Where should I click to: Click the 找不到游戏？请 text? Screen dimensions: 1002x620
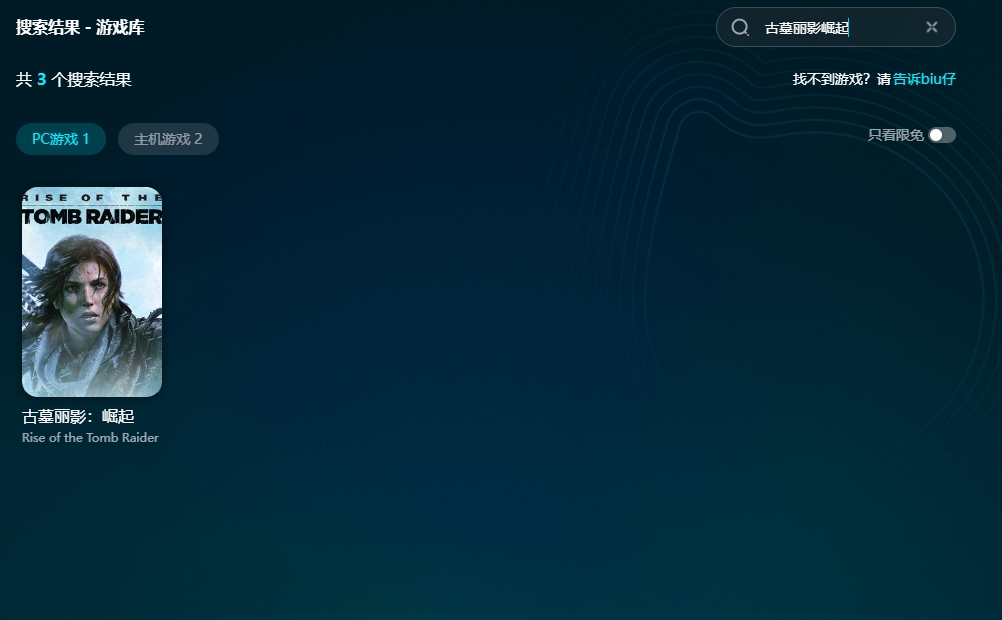click(x=842, y=79)
